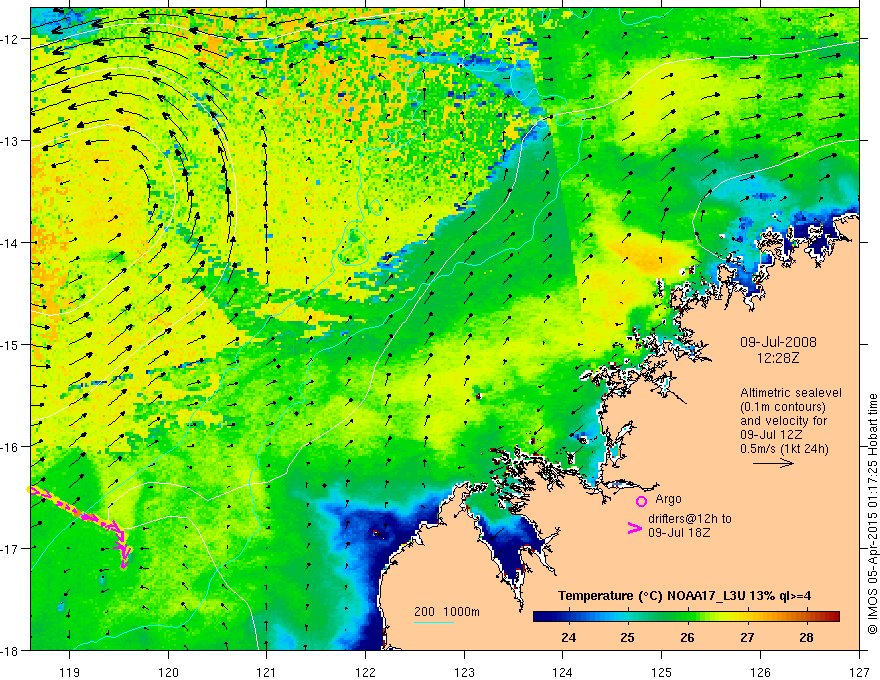Click the '200 1000m' depth contour label
This screenshot has width=880, height=680.
(x=447, y=612)
